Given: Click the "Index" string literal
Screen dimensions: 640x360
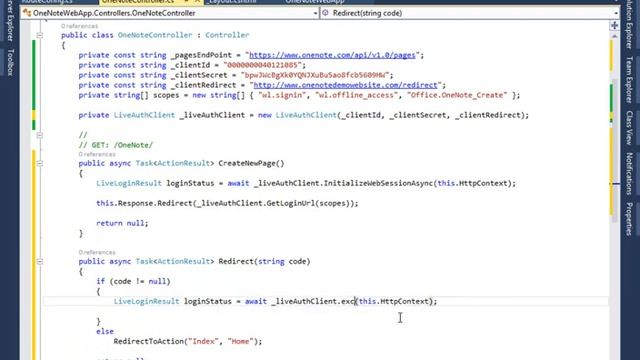Looking at the screenshot, I should 204,341.
